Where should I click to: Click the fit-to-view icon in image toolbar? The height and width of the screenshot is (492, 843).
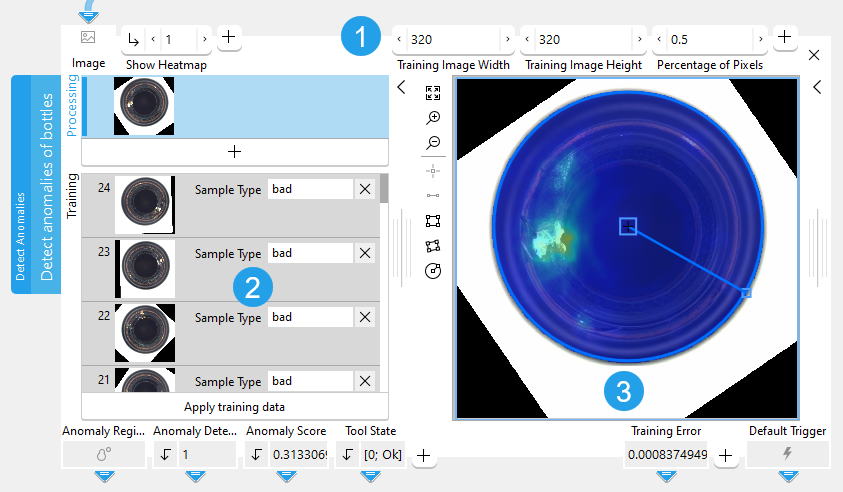[433, 93]
